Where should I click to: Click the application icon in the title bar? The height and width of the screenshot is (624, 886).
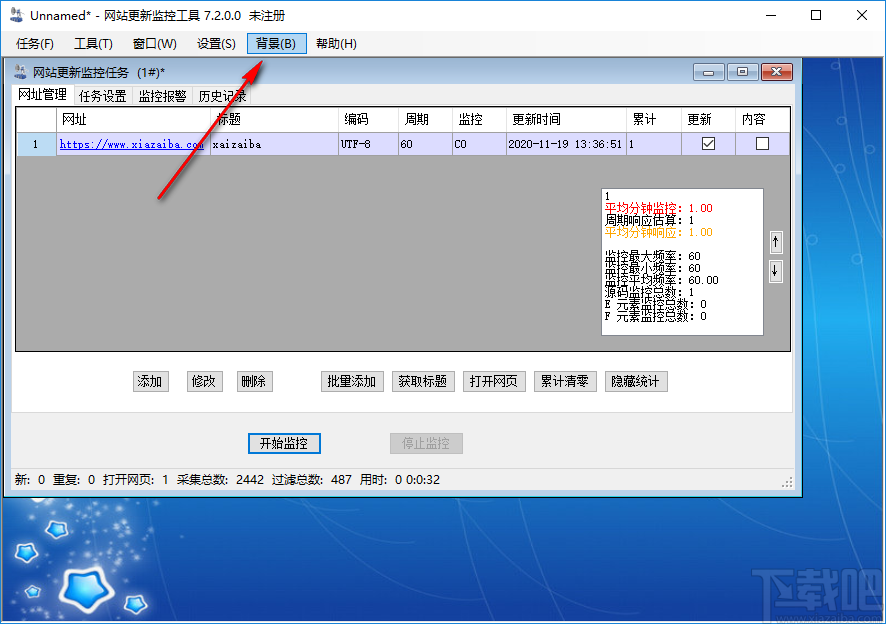[x=15, y=14]
